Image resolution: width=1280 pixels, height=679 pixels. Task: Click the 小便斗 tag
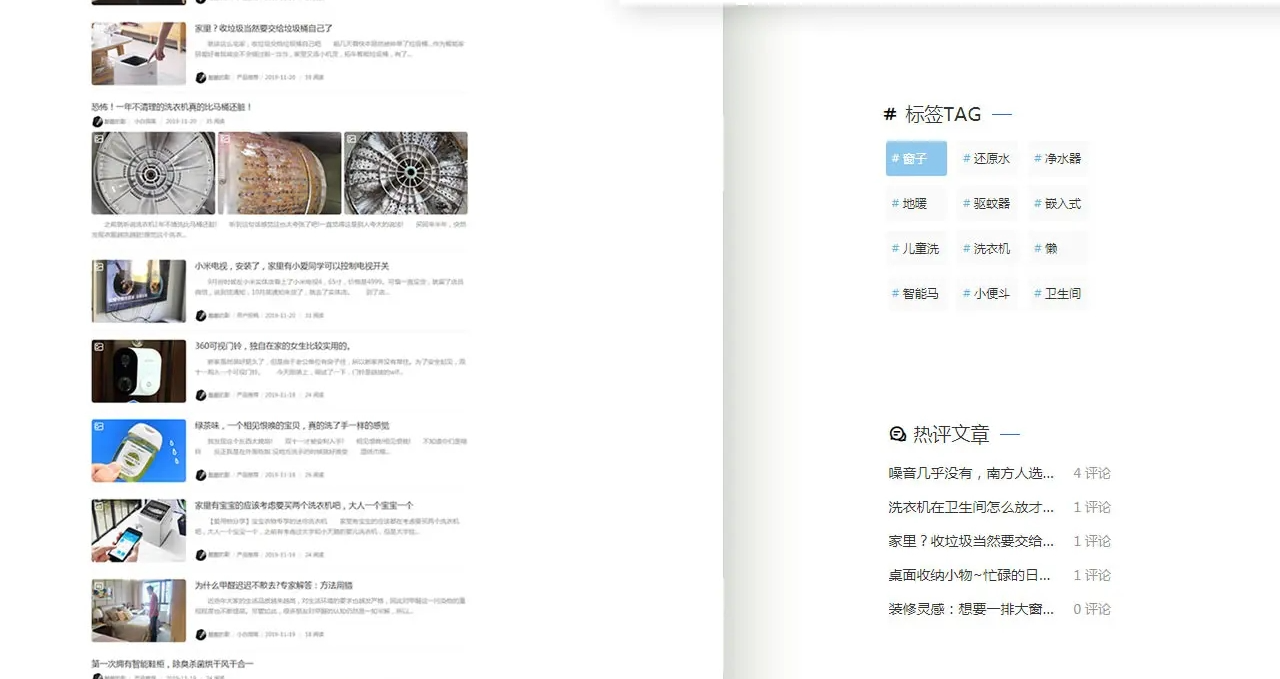pos(986,293)
